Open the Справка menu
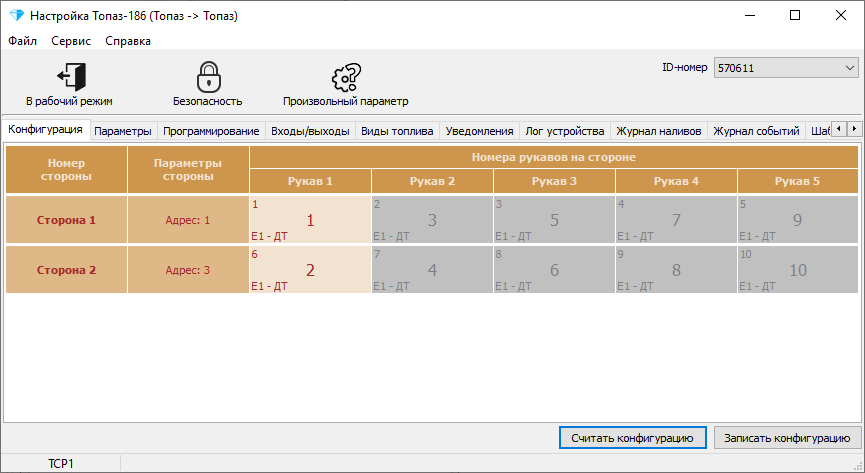Screen dimensions: 865x473 coord(128,41)
